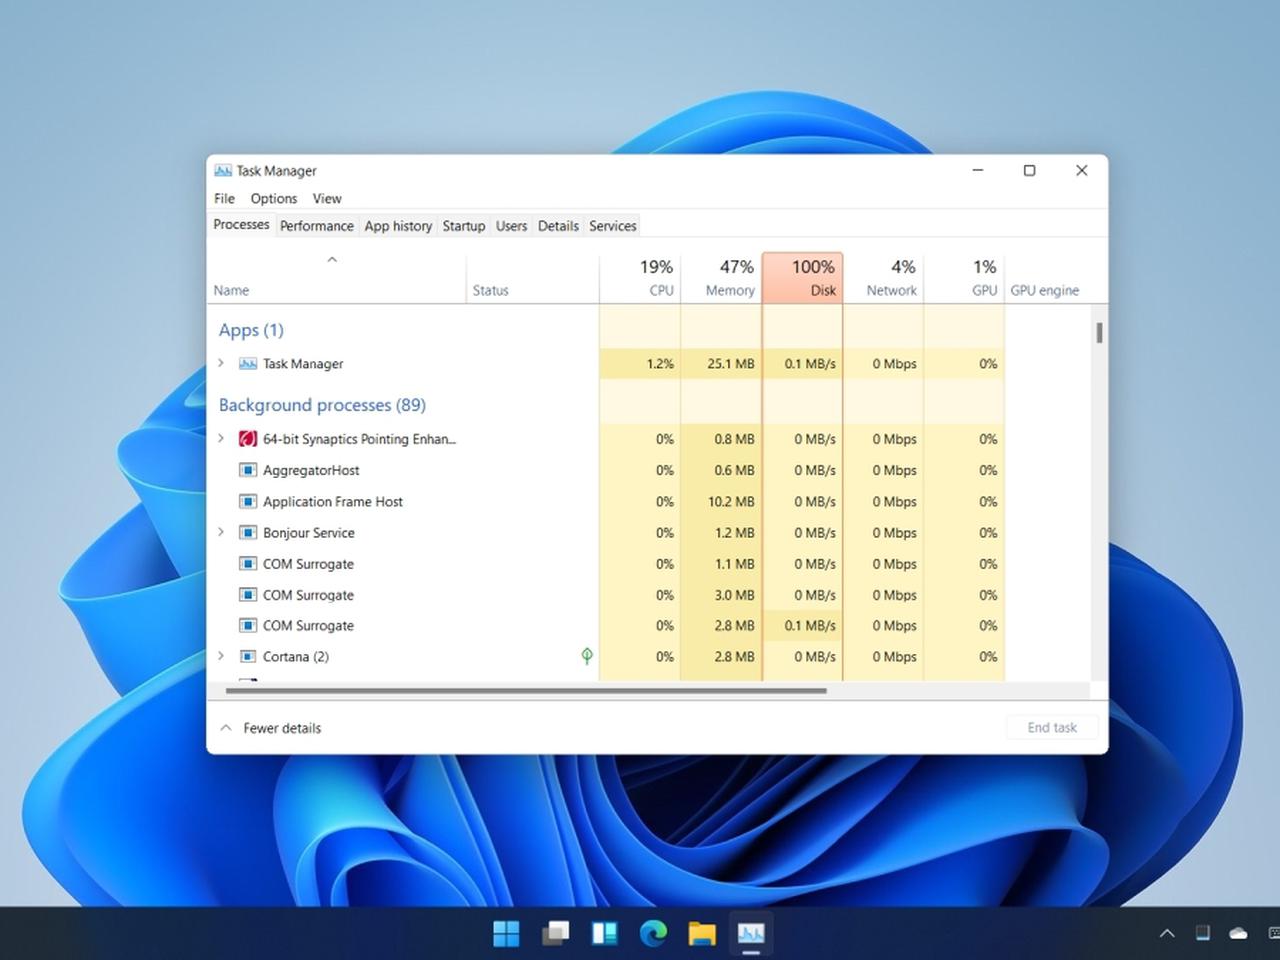This screenshot has height=960, width=1280.
Task: Sort processes by Name column
Action: pos(336,279)
